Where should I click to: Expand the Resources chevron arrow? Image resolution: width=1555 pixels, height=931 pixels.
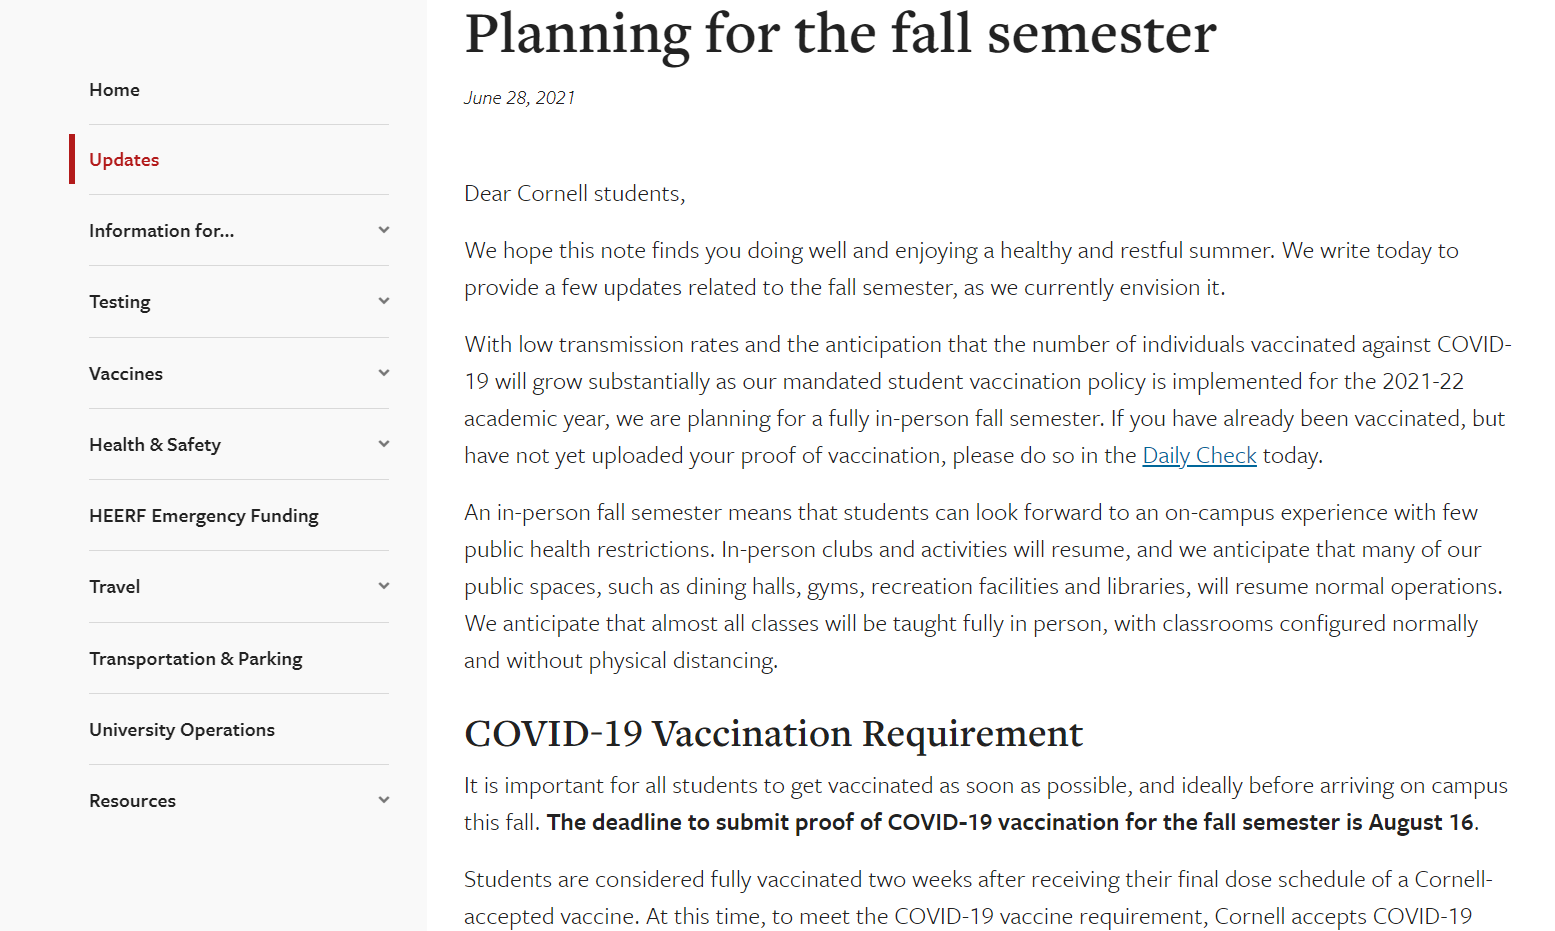384,800
